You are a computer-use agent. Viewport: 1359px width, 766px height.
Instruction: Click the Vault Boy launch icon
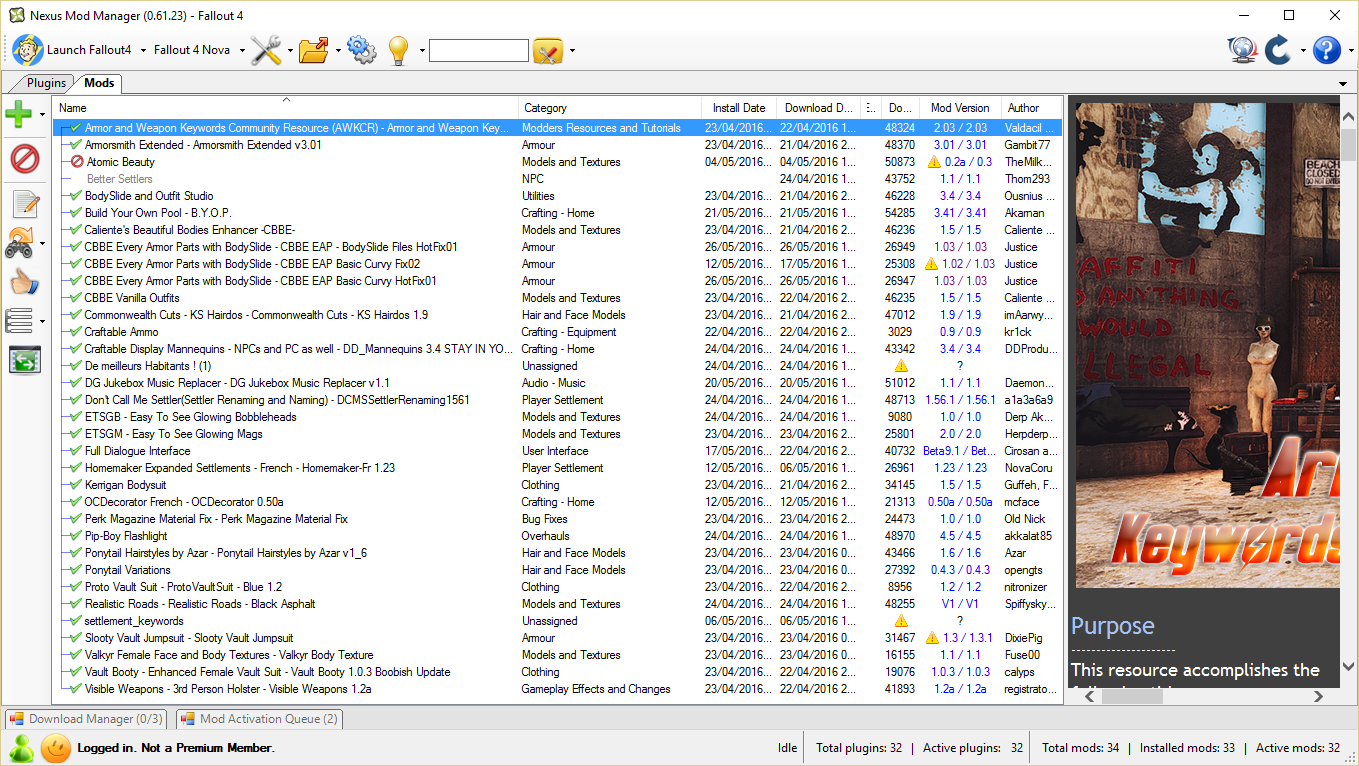(x=28, y=50)
